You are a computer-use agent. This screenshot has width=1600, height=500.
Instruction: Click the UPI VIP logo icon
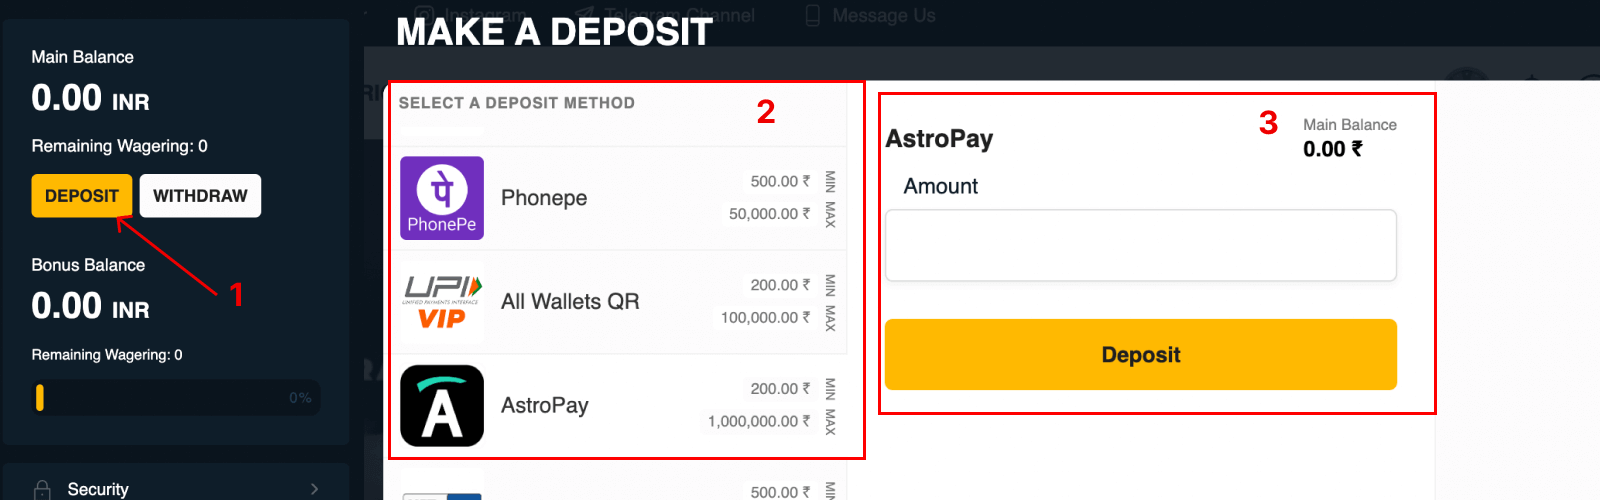(x=442, y=302)
